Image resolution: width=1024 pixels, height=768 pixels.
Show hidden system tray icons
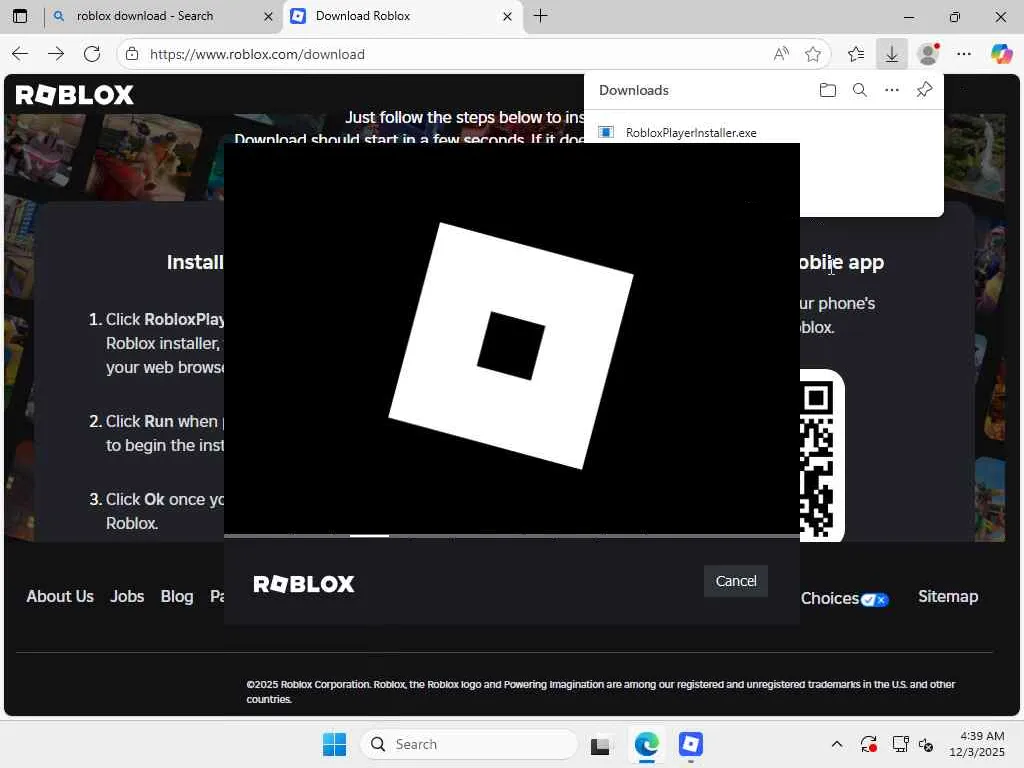coord(837,744)
